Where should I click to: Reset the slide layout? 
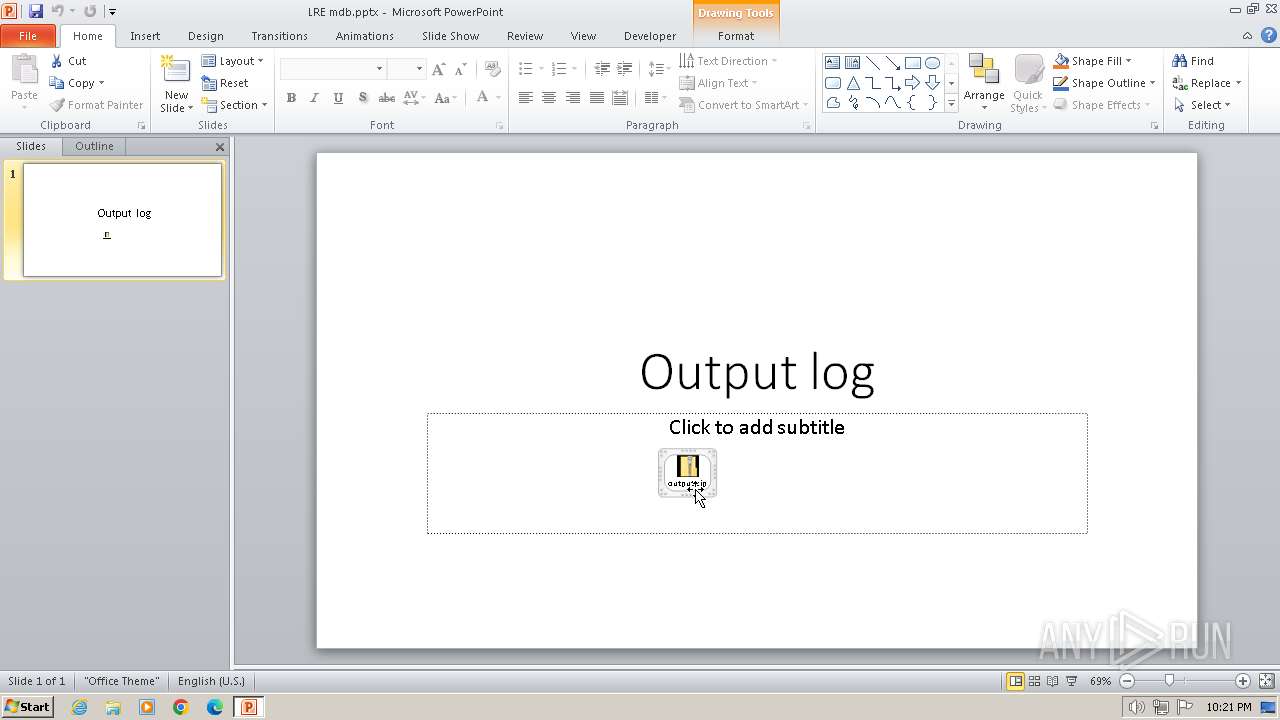225,83
